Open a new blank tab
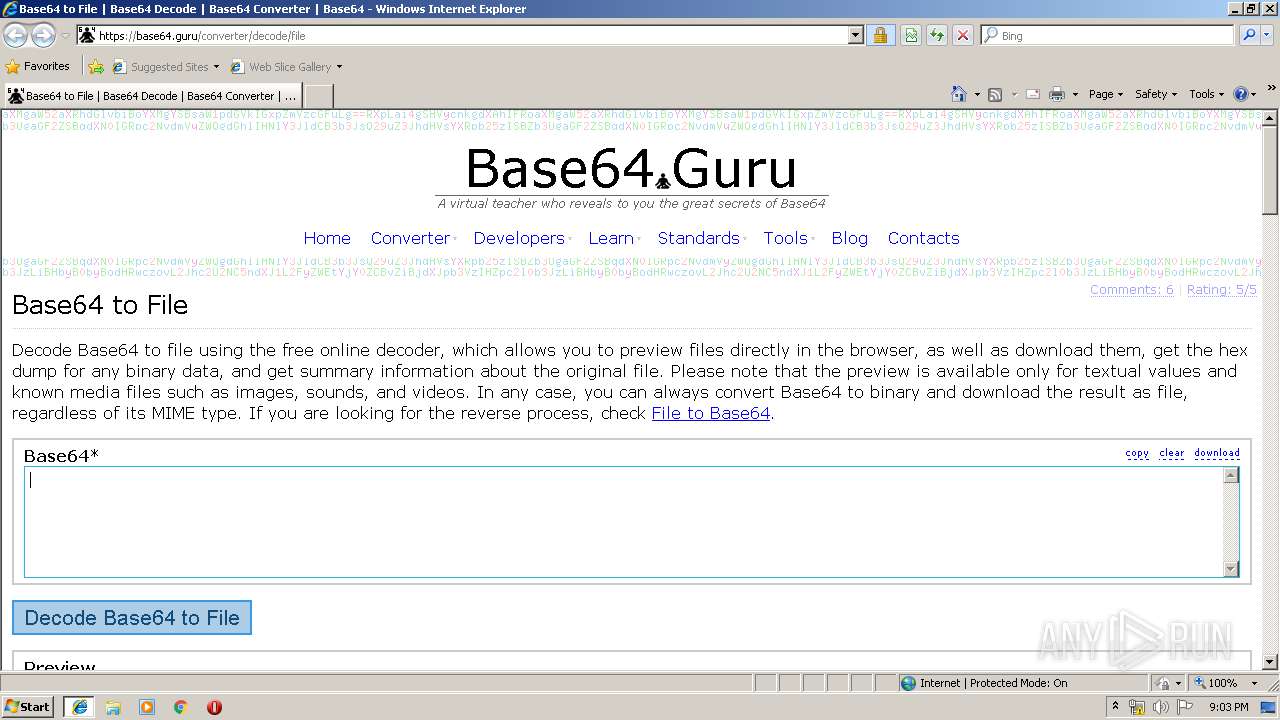 (x=318, y=96)
